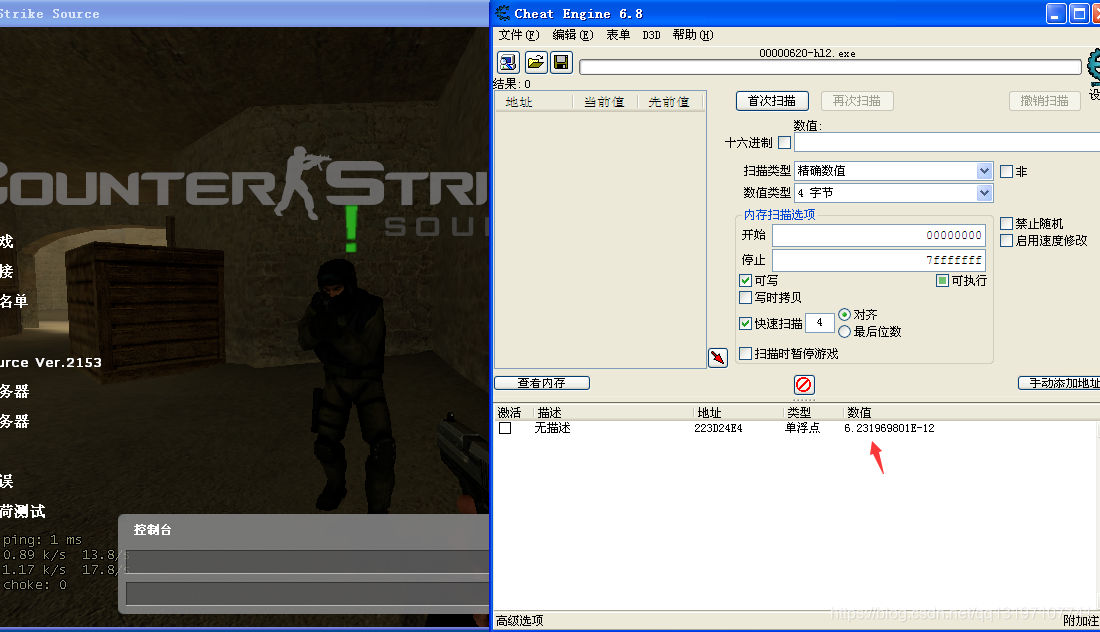Open the D3D menu
The image size is (1100, 632).
(651, 35)
